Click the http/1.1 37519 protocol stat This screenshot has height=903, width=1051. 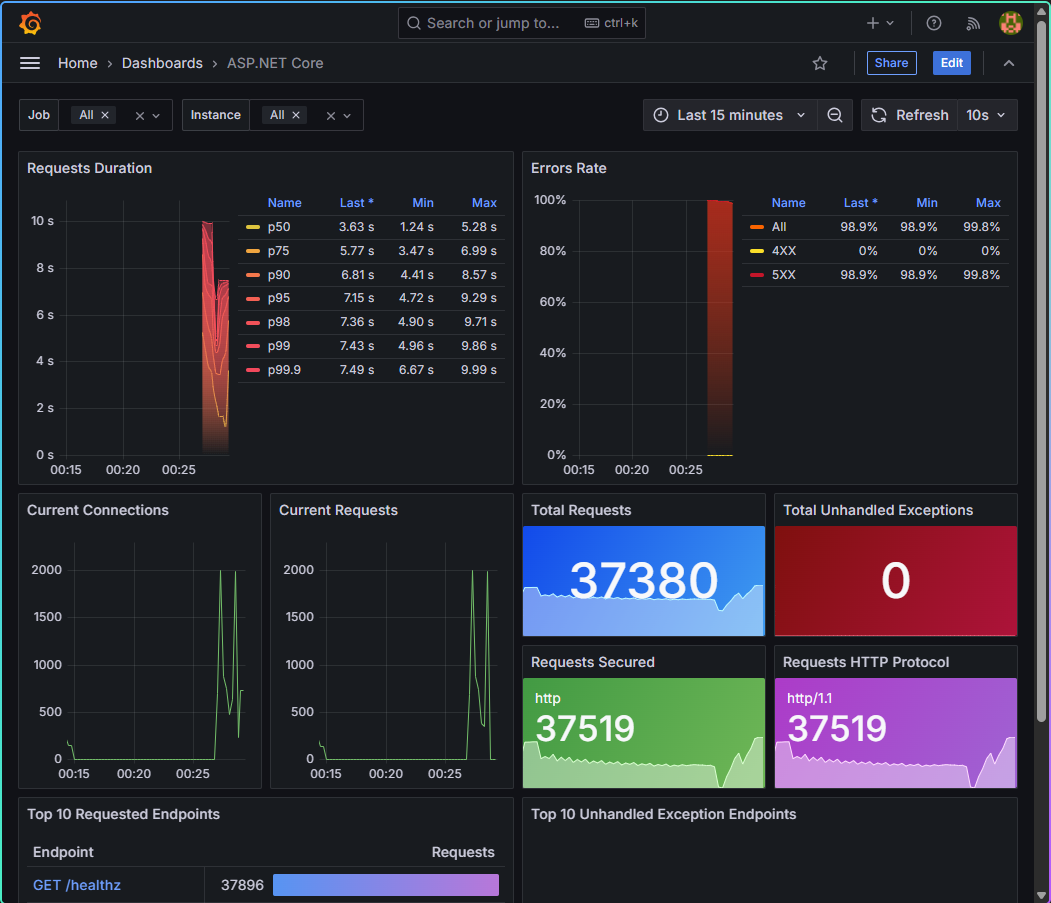(x=895, y=733)
